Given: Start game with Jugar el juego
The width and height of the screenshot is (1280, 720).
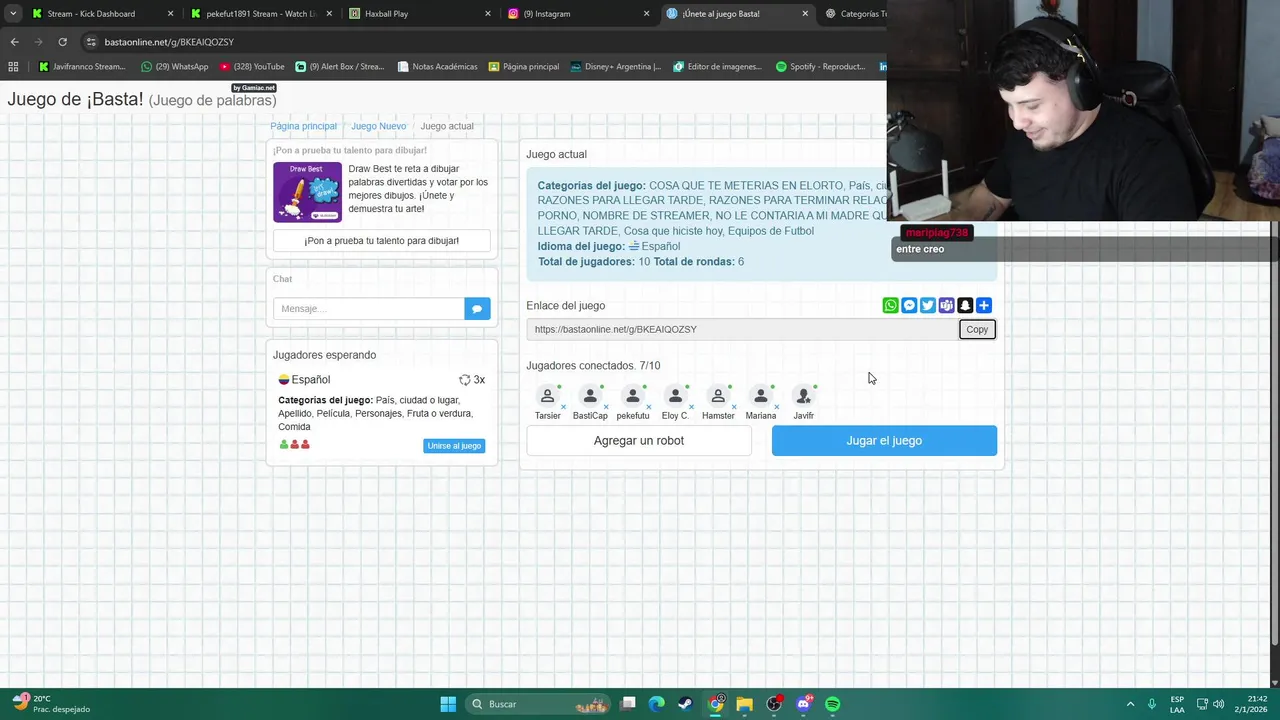Looking at the screenshot, I should (x=884, y=441).
